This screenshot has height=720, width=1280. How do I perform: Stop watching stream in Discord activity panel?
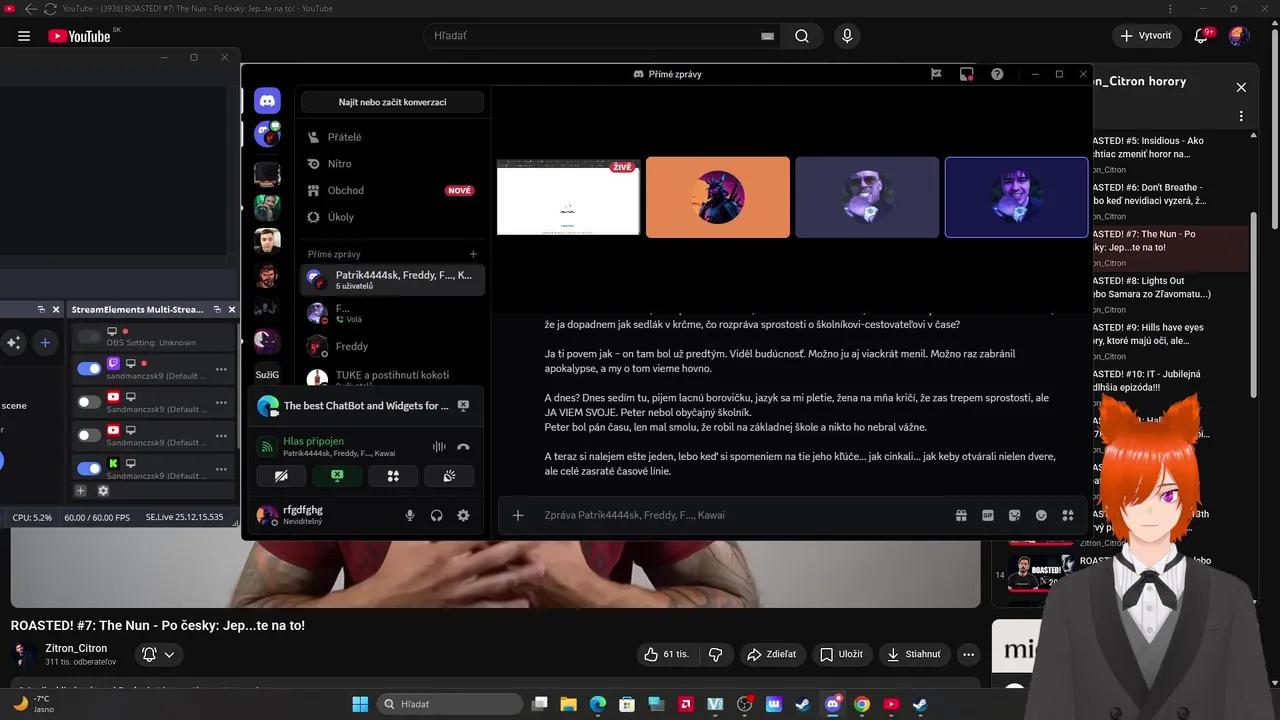(x=463, y=406)
